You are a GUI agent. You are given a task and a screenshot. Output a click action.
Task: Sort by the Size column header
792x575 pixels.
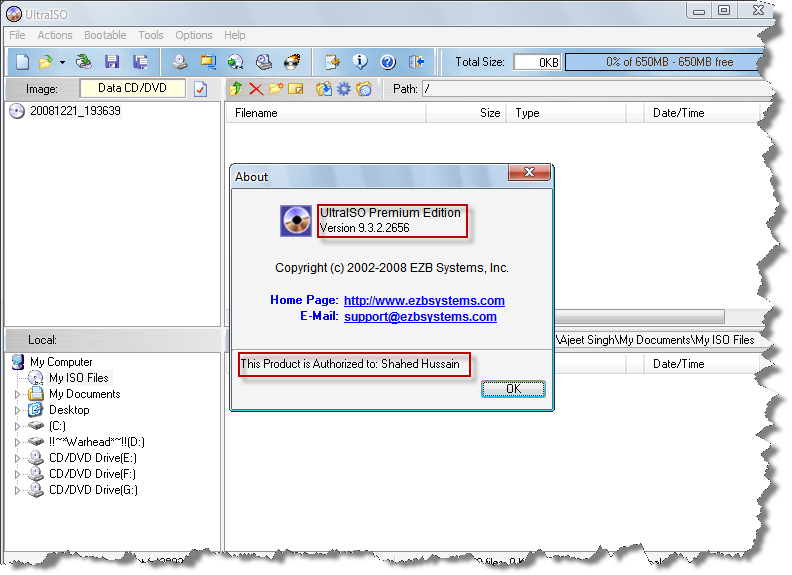tap(466, 113)
